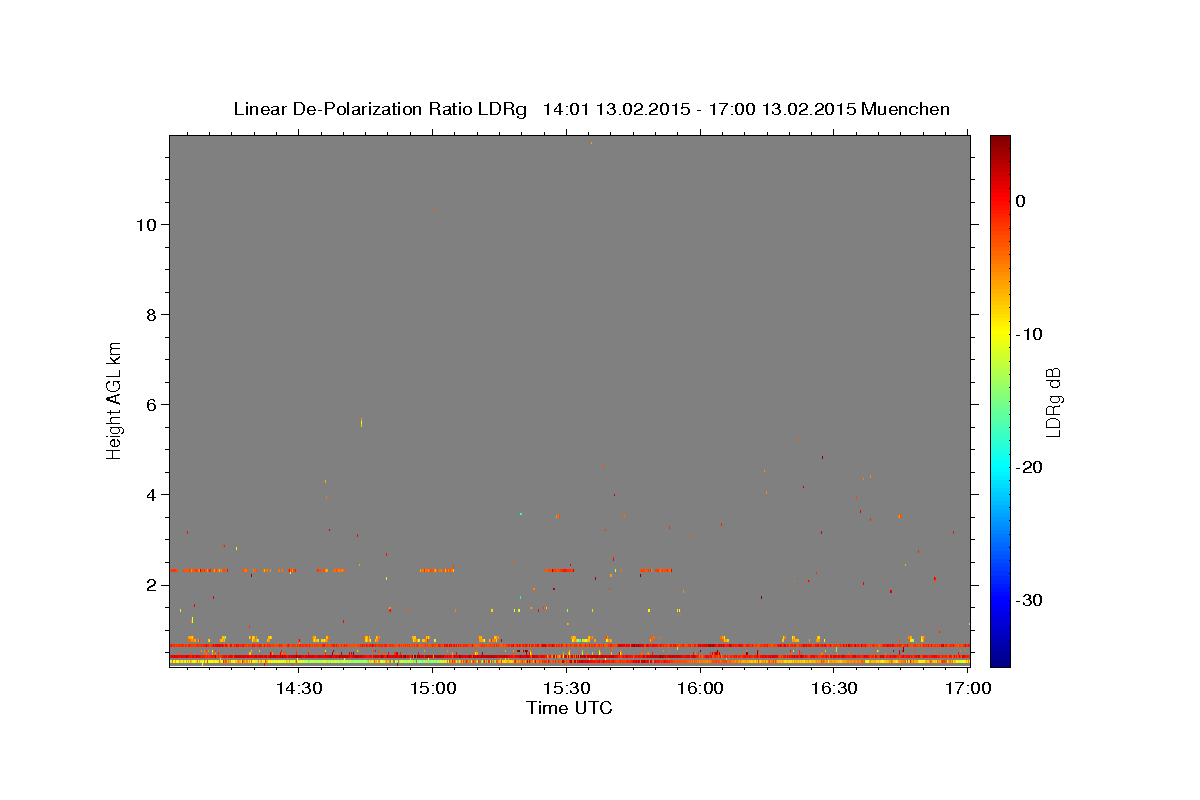This screenshot has width=1200, height=800.
Task: Click the 'LDRg dB' colorbar label
Action: pos(1052,401)
